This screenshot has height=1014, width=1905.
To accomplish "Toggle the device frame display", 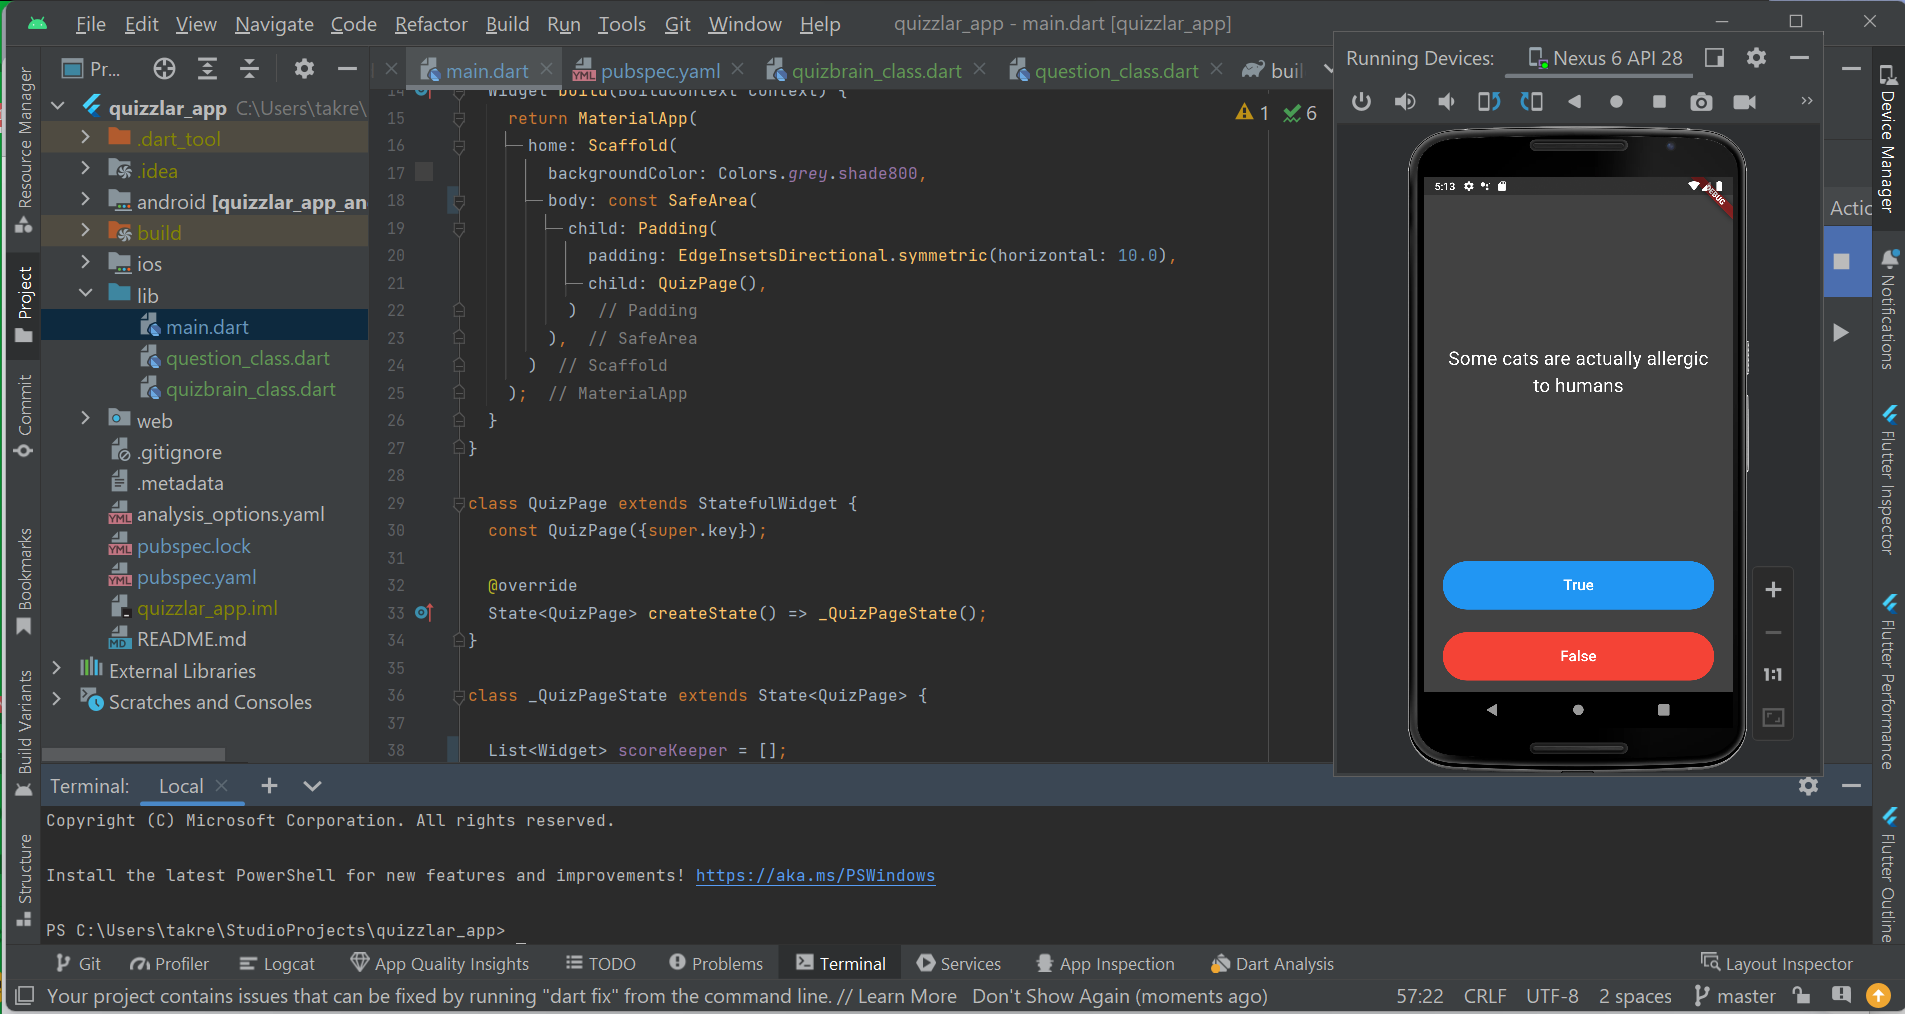I will (1713, 58).
